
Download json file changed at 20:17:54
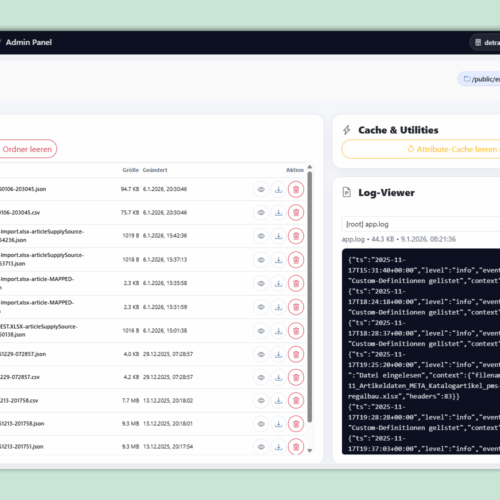pos(278,447)
